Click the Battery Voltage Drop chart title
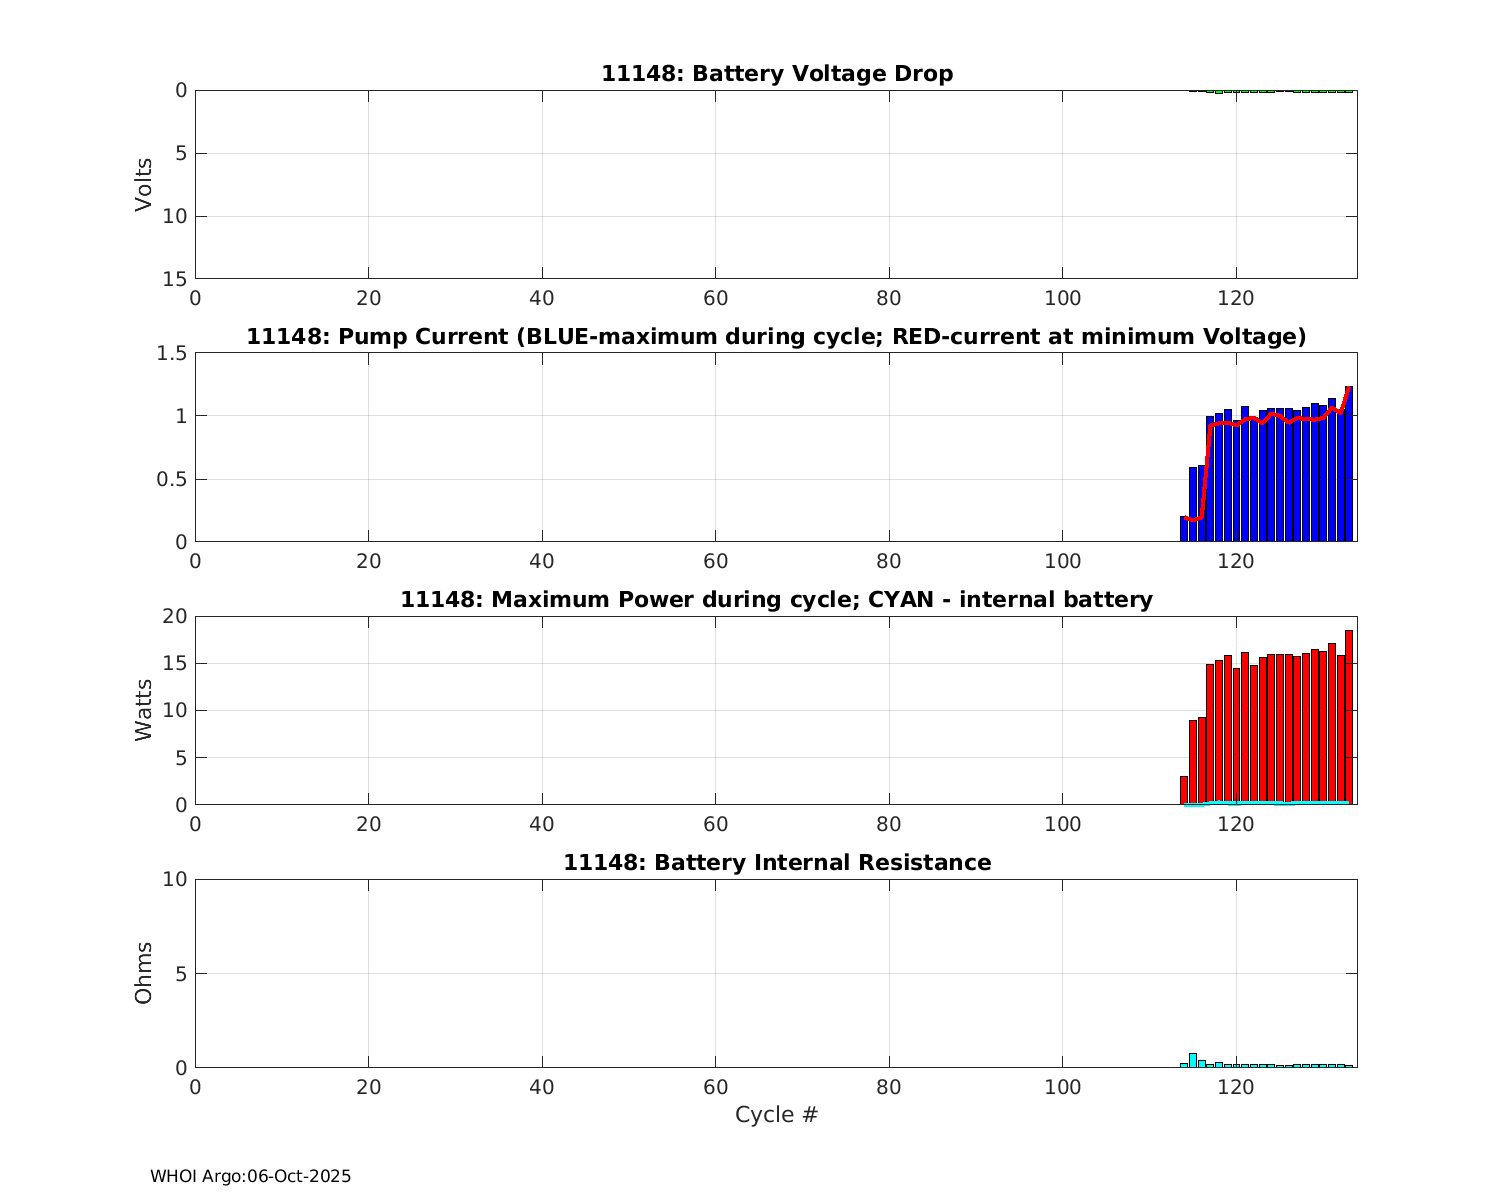The width and height of the screenshot is (1500, 1200). (776, 74)
